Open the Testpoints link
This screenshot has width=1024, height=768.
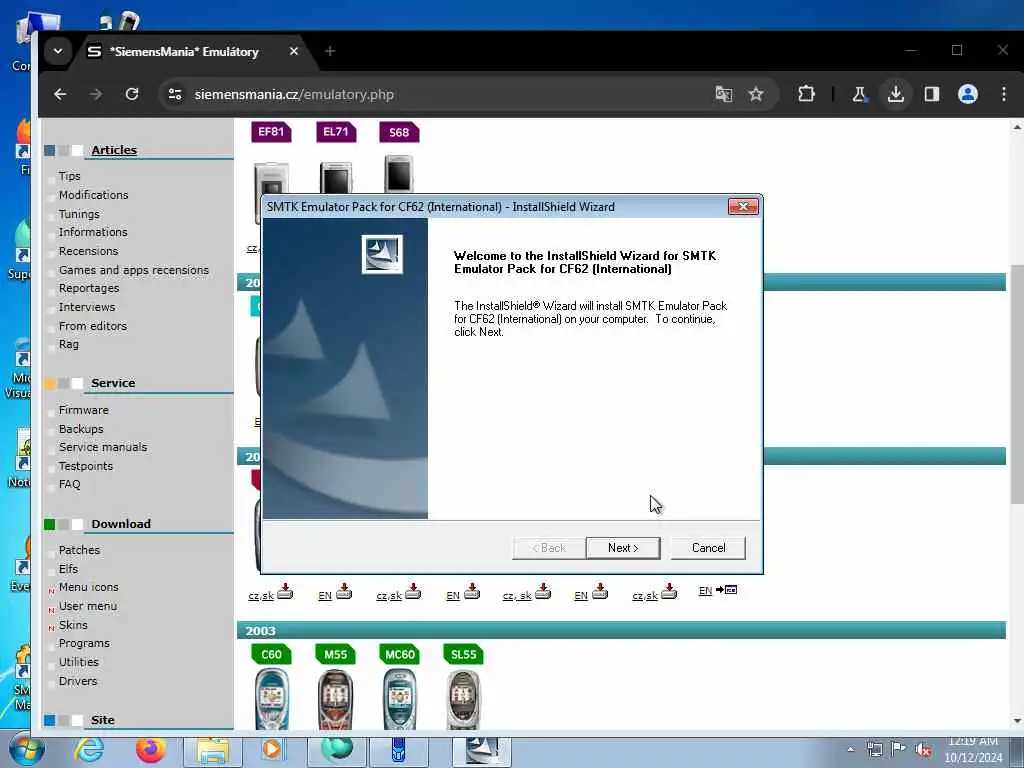tap(86, 466)
